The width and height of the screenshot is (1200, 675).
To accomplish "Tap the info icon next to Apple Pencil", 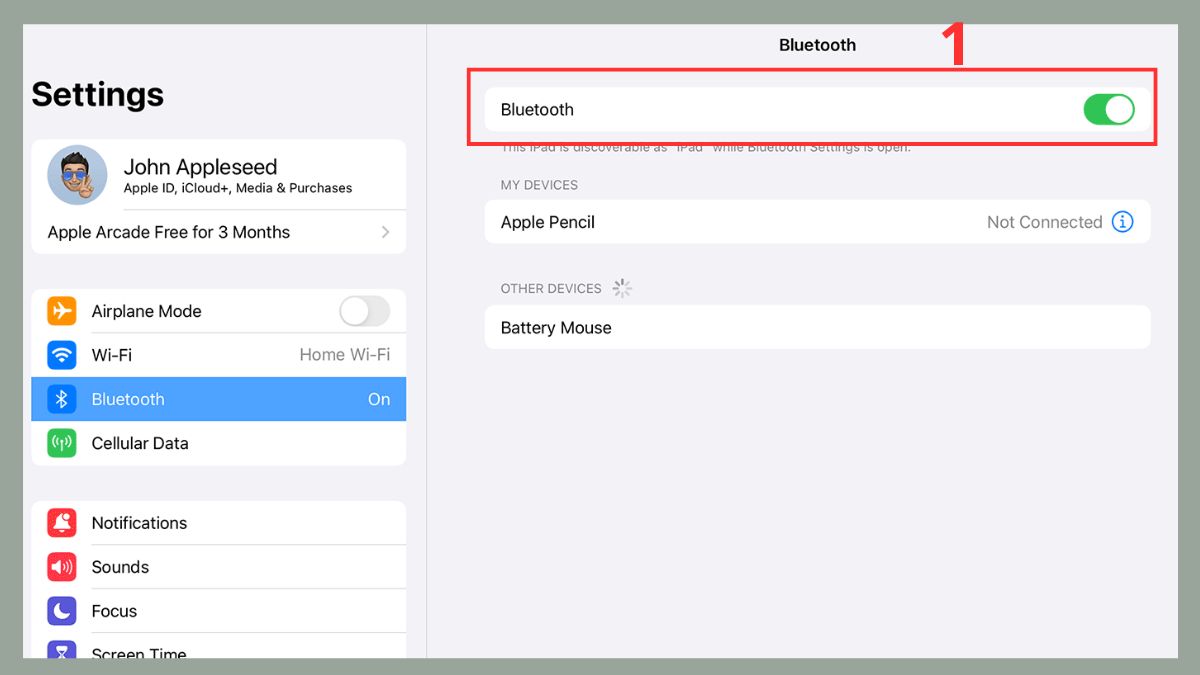I will click(1122, 222).
